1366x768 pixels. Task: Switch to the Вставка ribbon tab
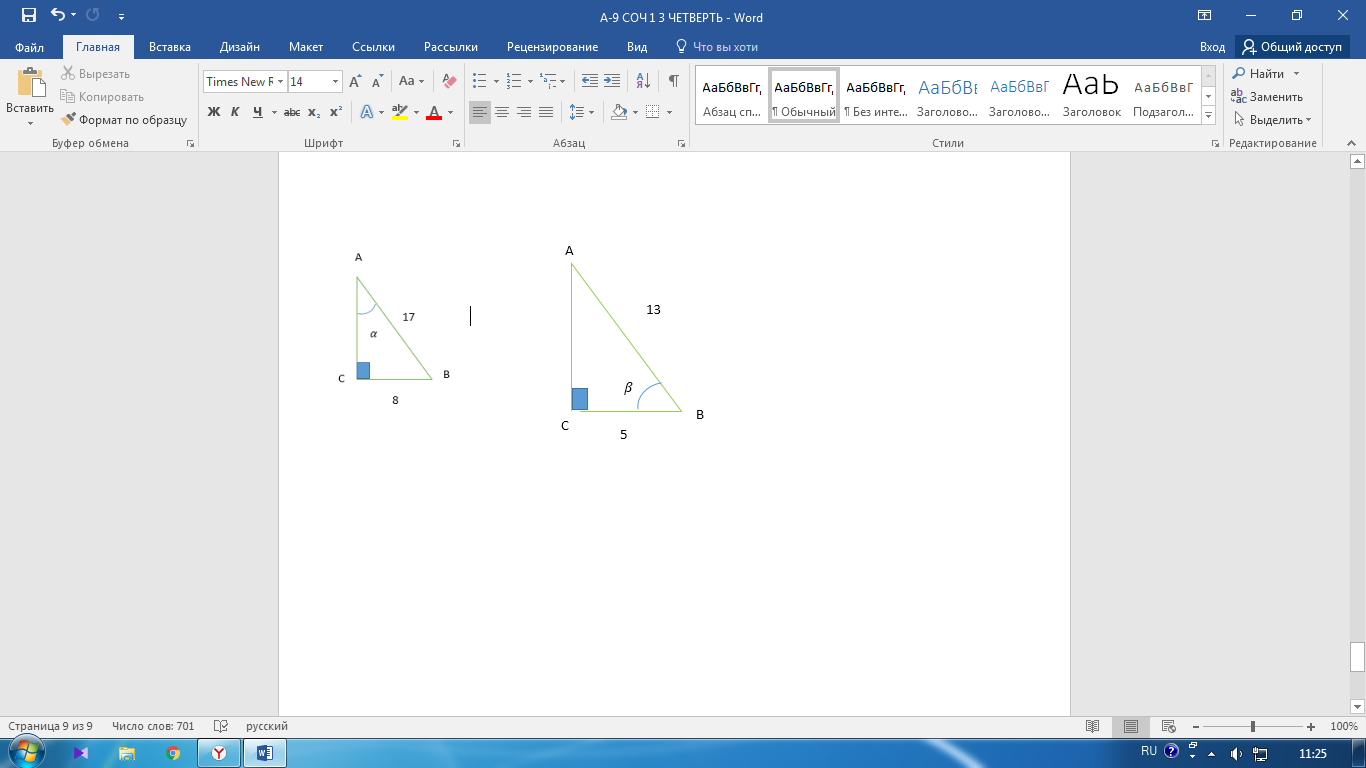(x=170, y=47)
